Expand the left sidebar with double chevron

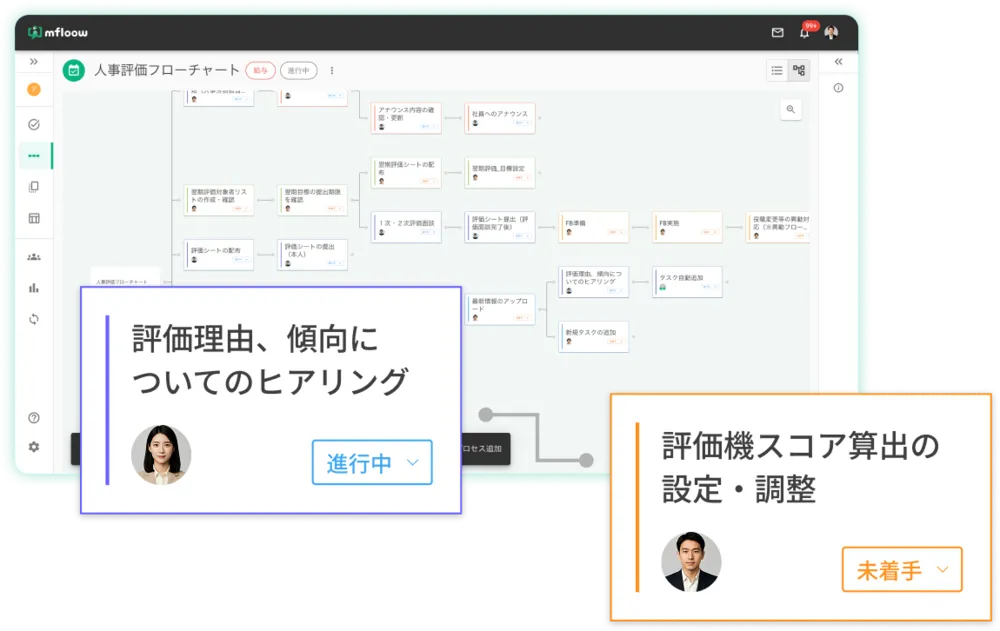[34, 62]
